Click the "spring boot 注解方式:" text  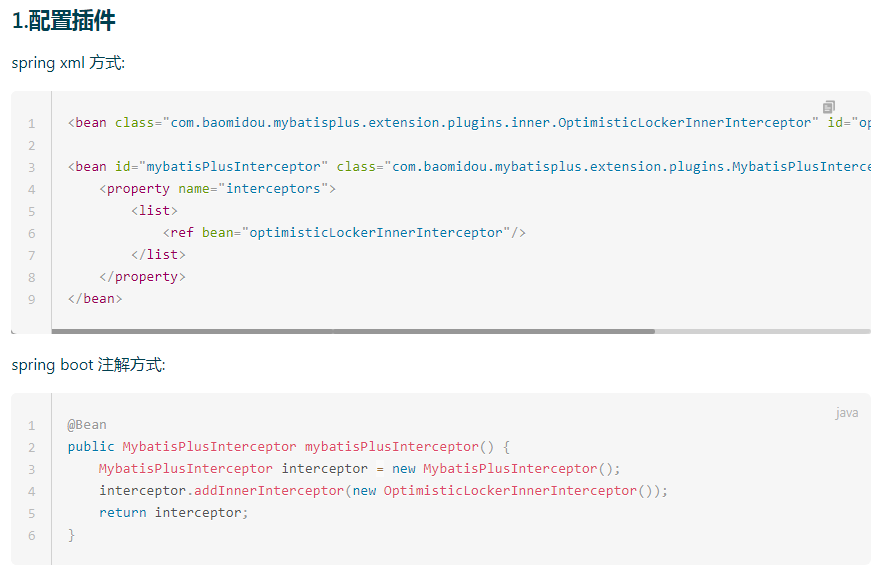[88, 365]
